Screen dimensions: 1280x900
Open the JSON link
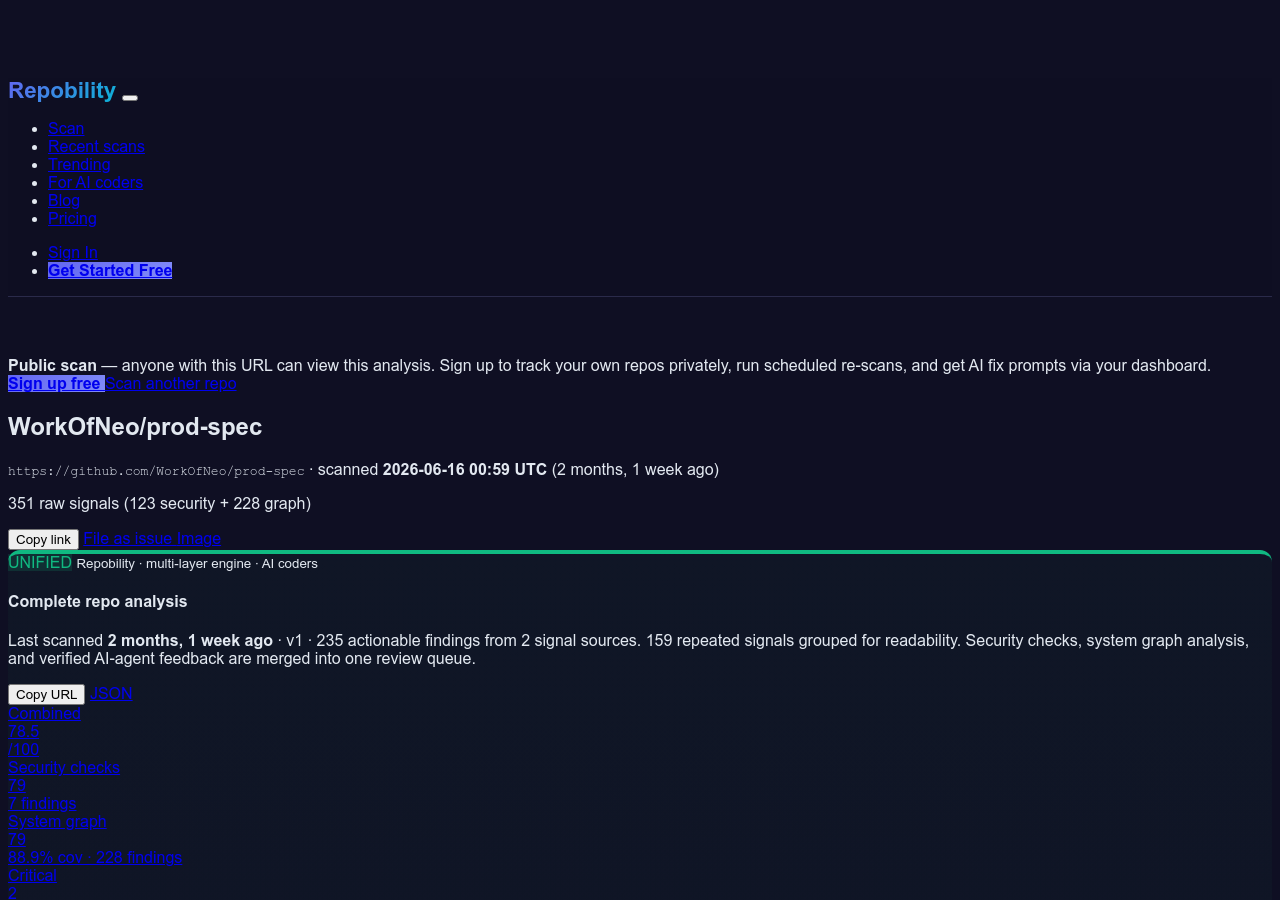(111, 693)
